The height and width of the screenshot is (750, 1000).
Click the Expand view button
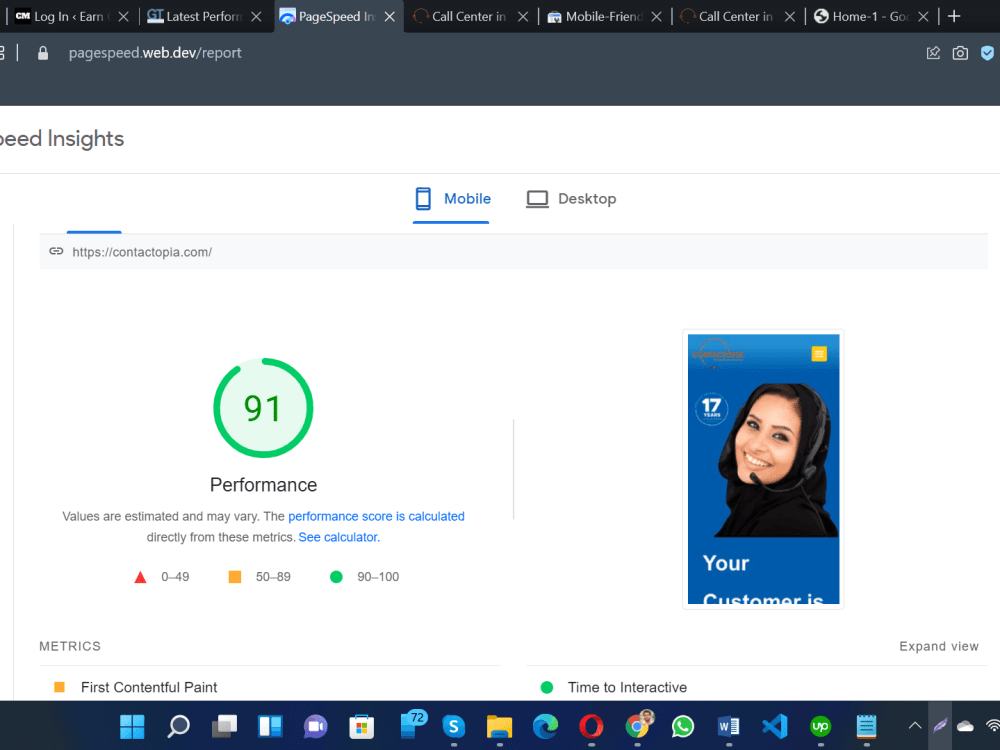coord(939,646)
